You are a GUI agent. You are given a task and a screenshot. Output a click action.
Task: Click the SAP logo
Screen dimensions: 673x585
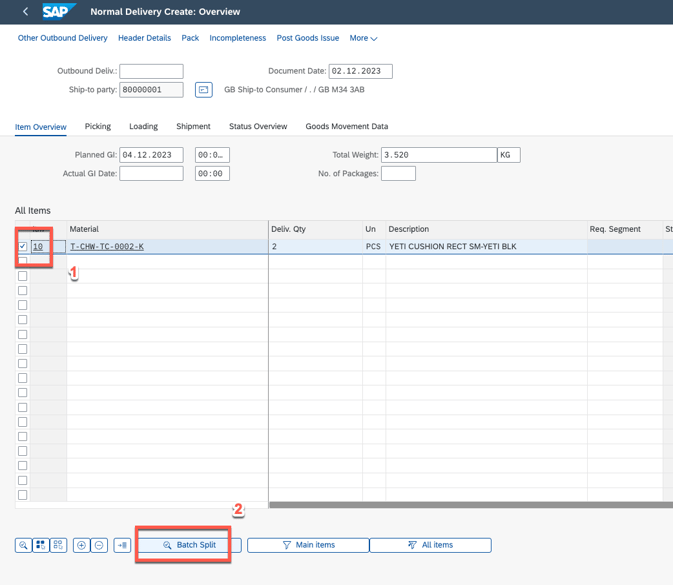tap(59, 12)
